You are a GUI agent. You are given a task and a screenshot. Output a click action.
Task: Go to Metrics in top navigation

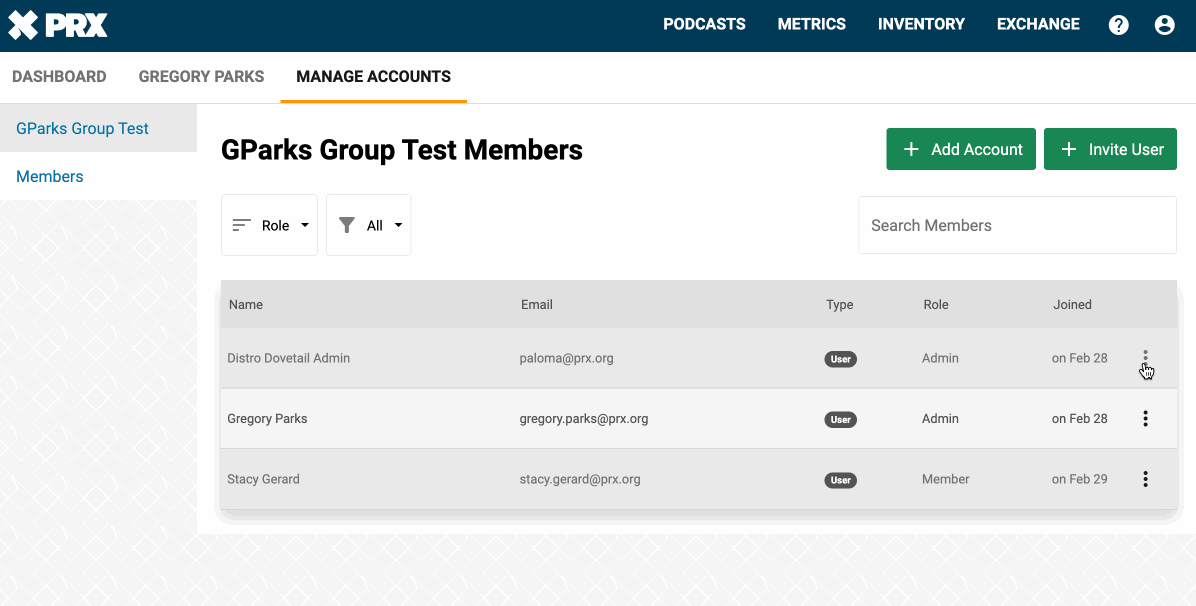(812, 24)
